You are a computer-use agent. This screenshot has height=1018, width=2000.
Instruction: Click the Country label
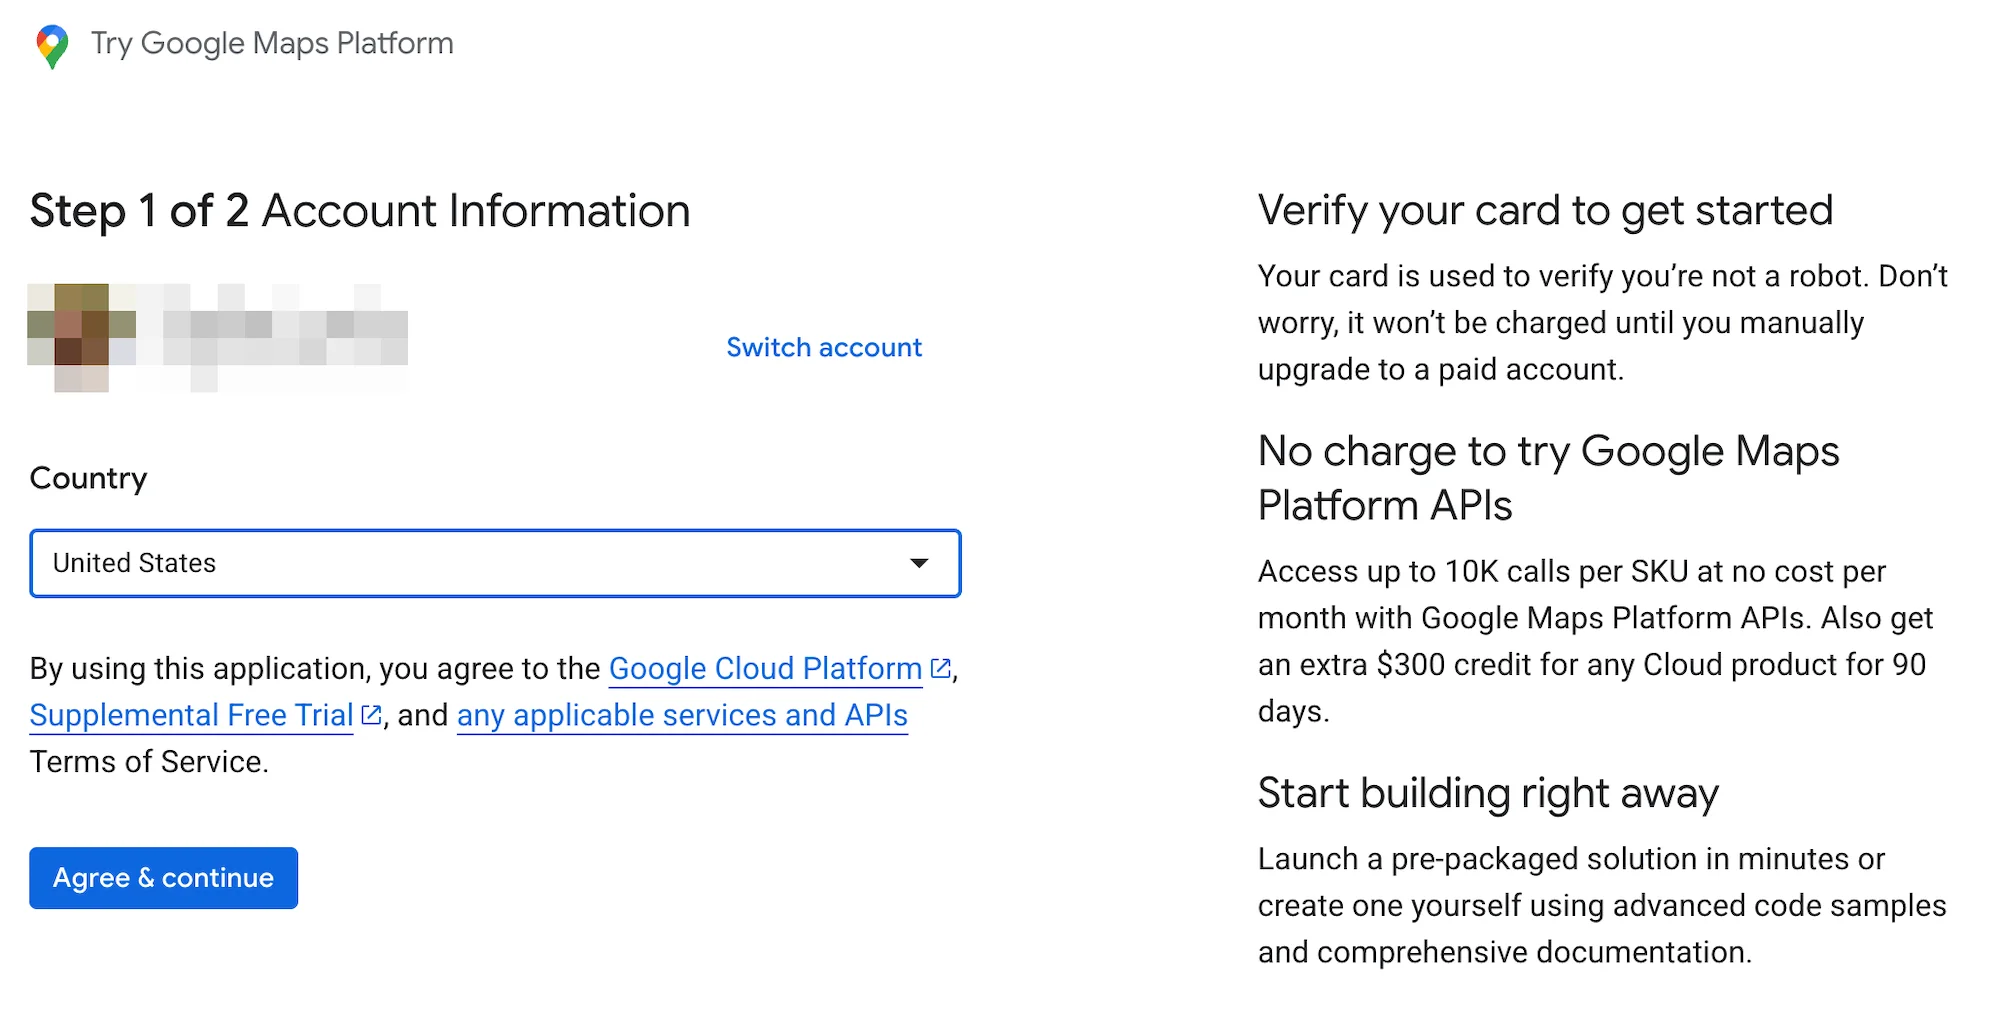pos(88,478)
